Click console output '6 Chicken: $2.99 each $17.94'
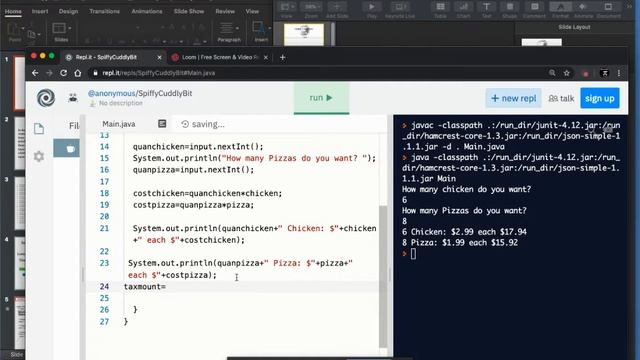The height and width of the screenshot is (360, 640). [x=464, y=232]
